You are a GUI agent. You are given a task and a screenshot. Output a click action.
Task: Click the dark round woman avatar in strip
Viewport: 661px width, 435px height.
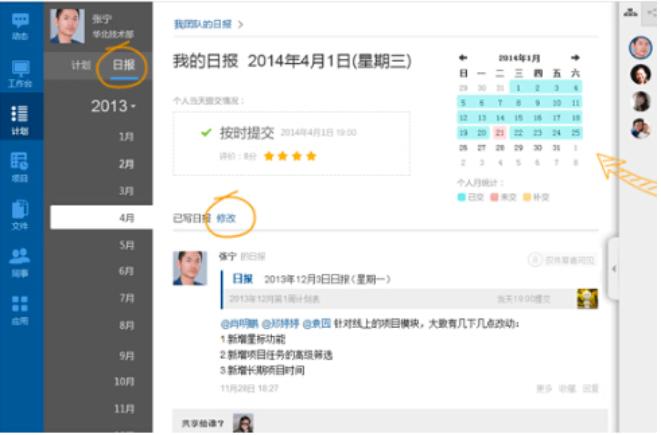point(640,74)
